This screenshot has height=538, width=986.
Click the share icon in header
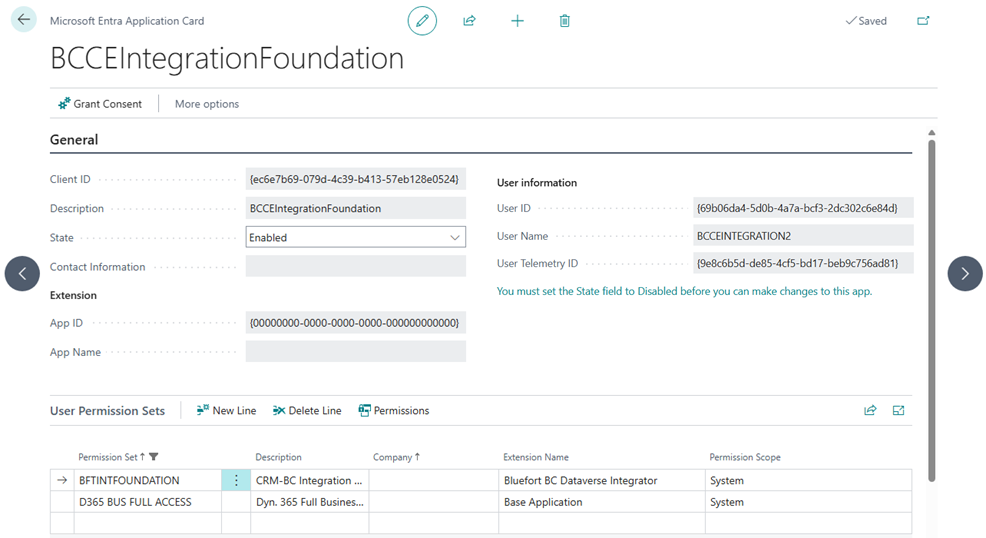pyautogui.click(x=469, y=20)
